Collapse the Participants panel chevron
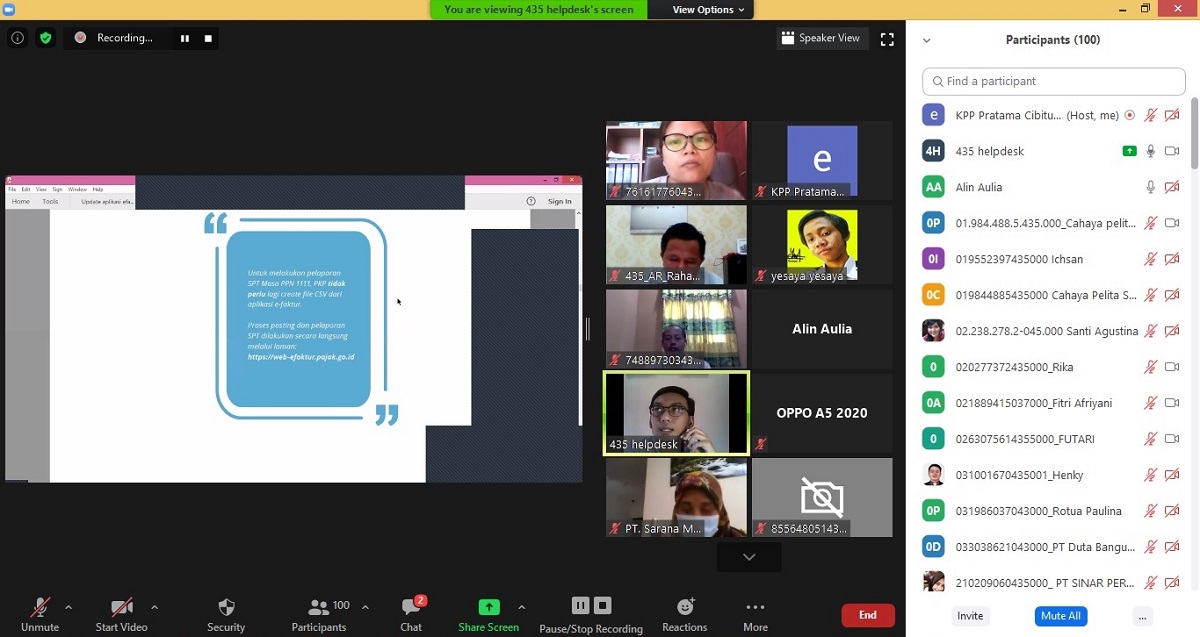The image size is (1200, 637). point(926,41)
